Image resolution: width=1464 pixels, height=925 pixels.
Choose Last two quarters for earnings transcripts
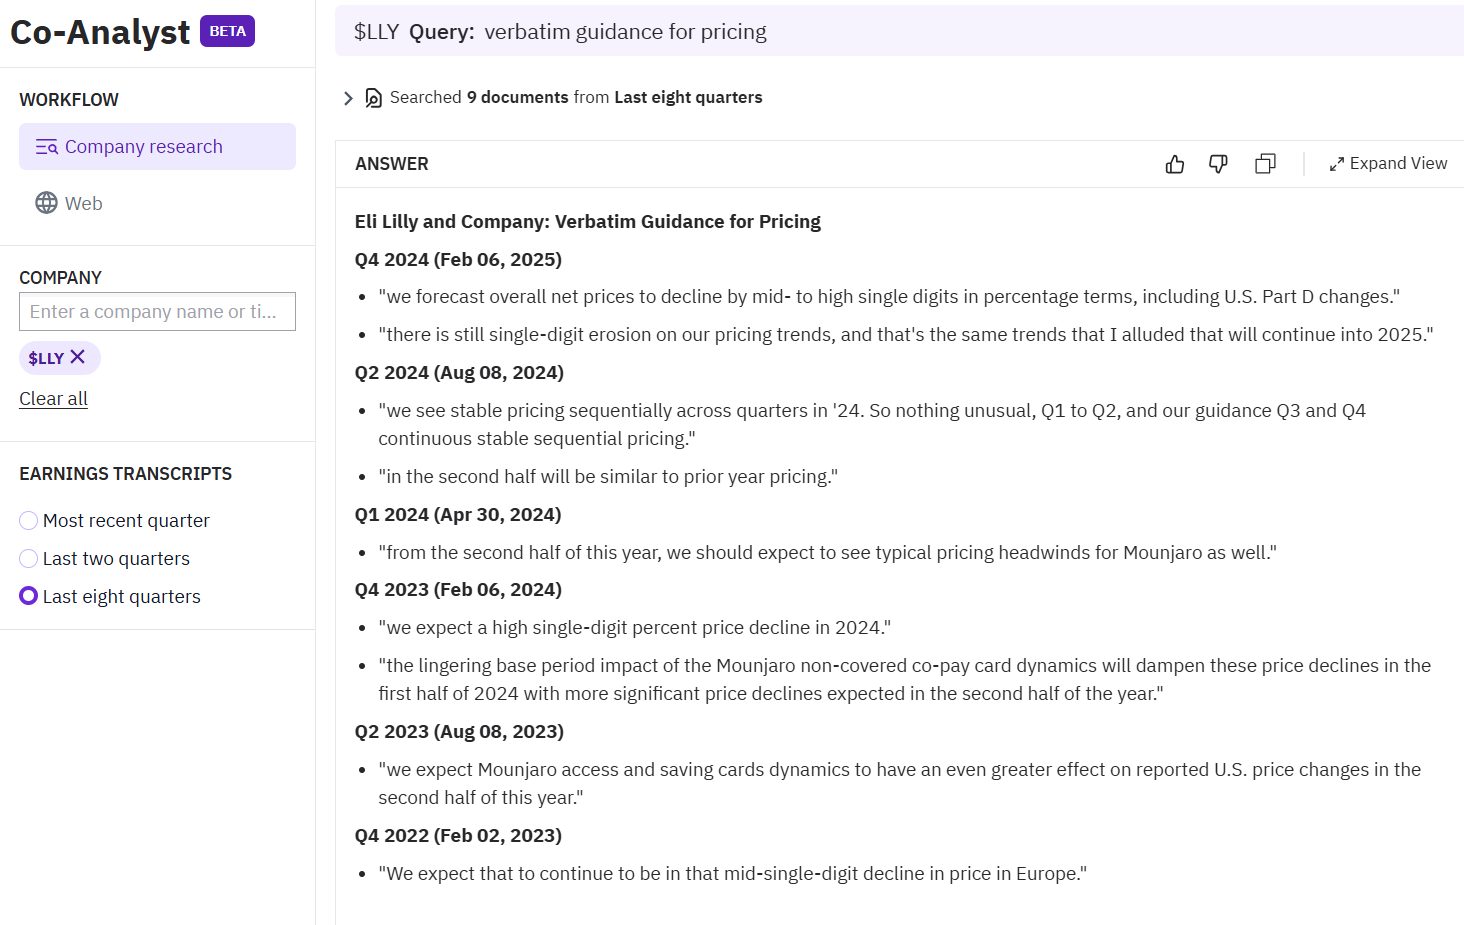click(x=28, y=558)
